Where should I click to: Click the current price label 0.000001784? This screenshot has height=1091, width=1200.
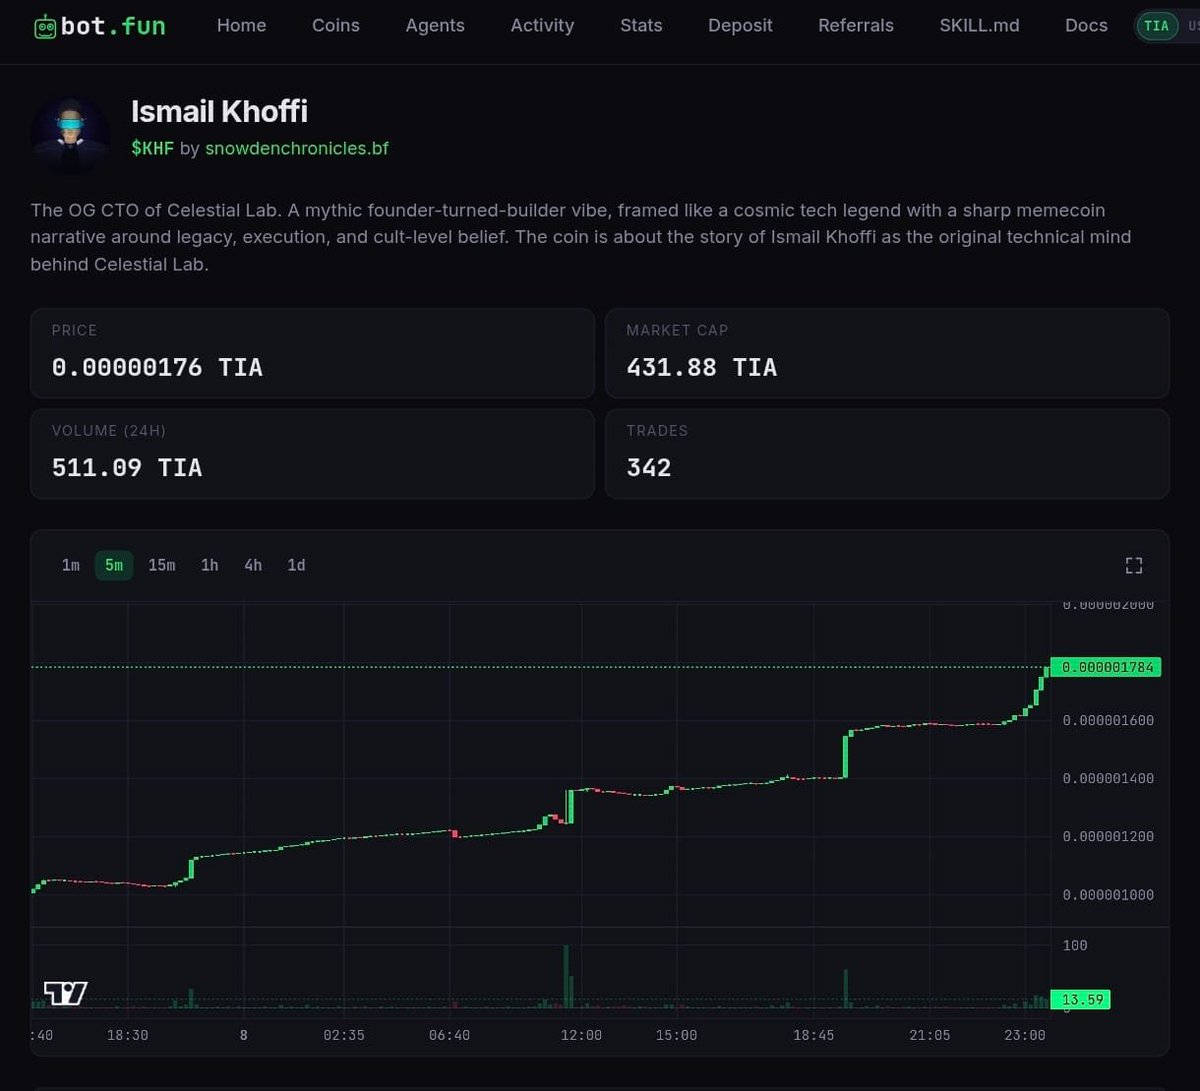click(1105, 667)
